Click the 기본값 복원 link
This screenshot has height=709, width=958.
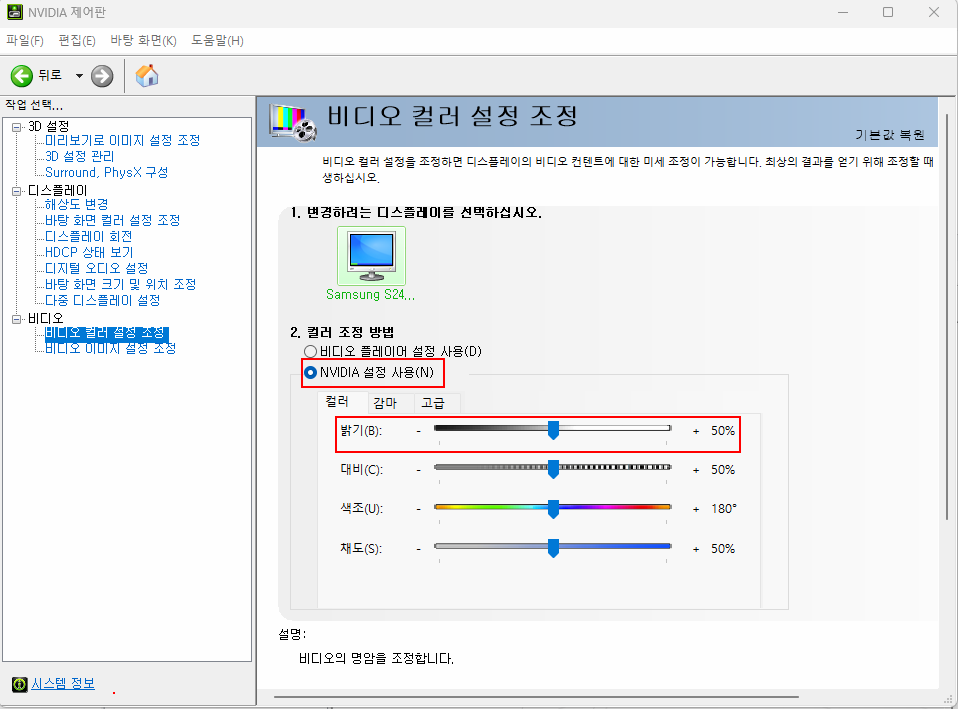pyautogui.click(x=890, y=134)
